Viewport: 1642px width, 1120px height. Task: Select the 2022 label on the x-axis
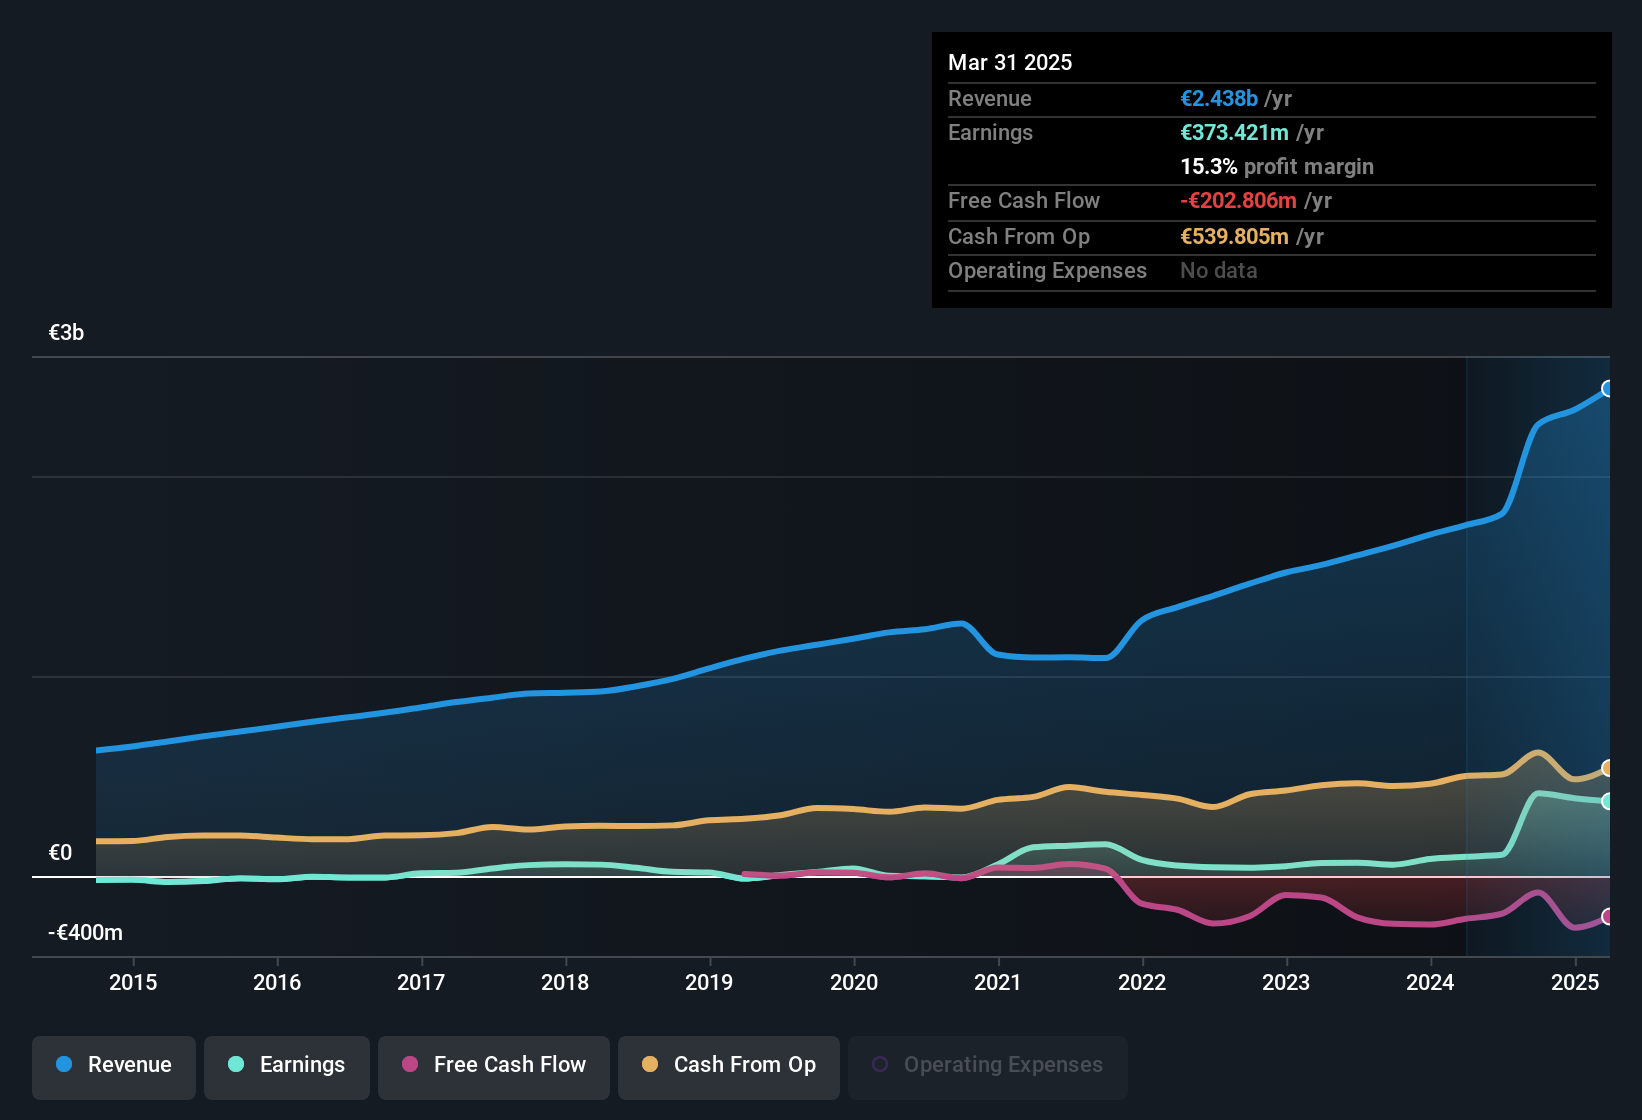click(x=1142, y=982)
